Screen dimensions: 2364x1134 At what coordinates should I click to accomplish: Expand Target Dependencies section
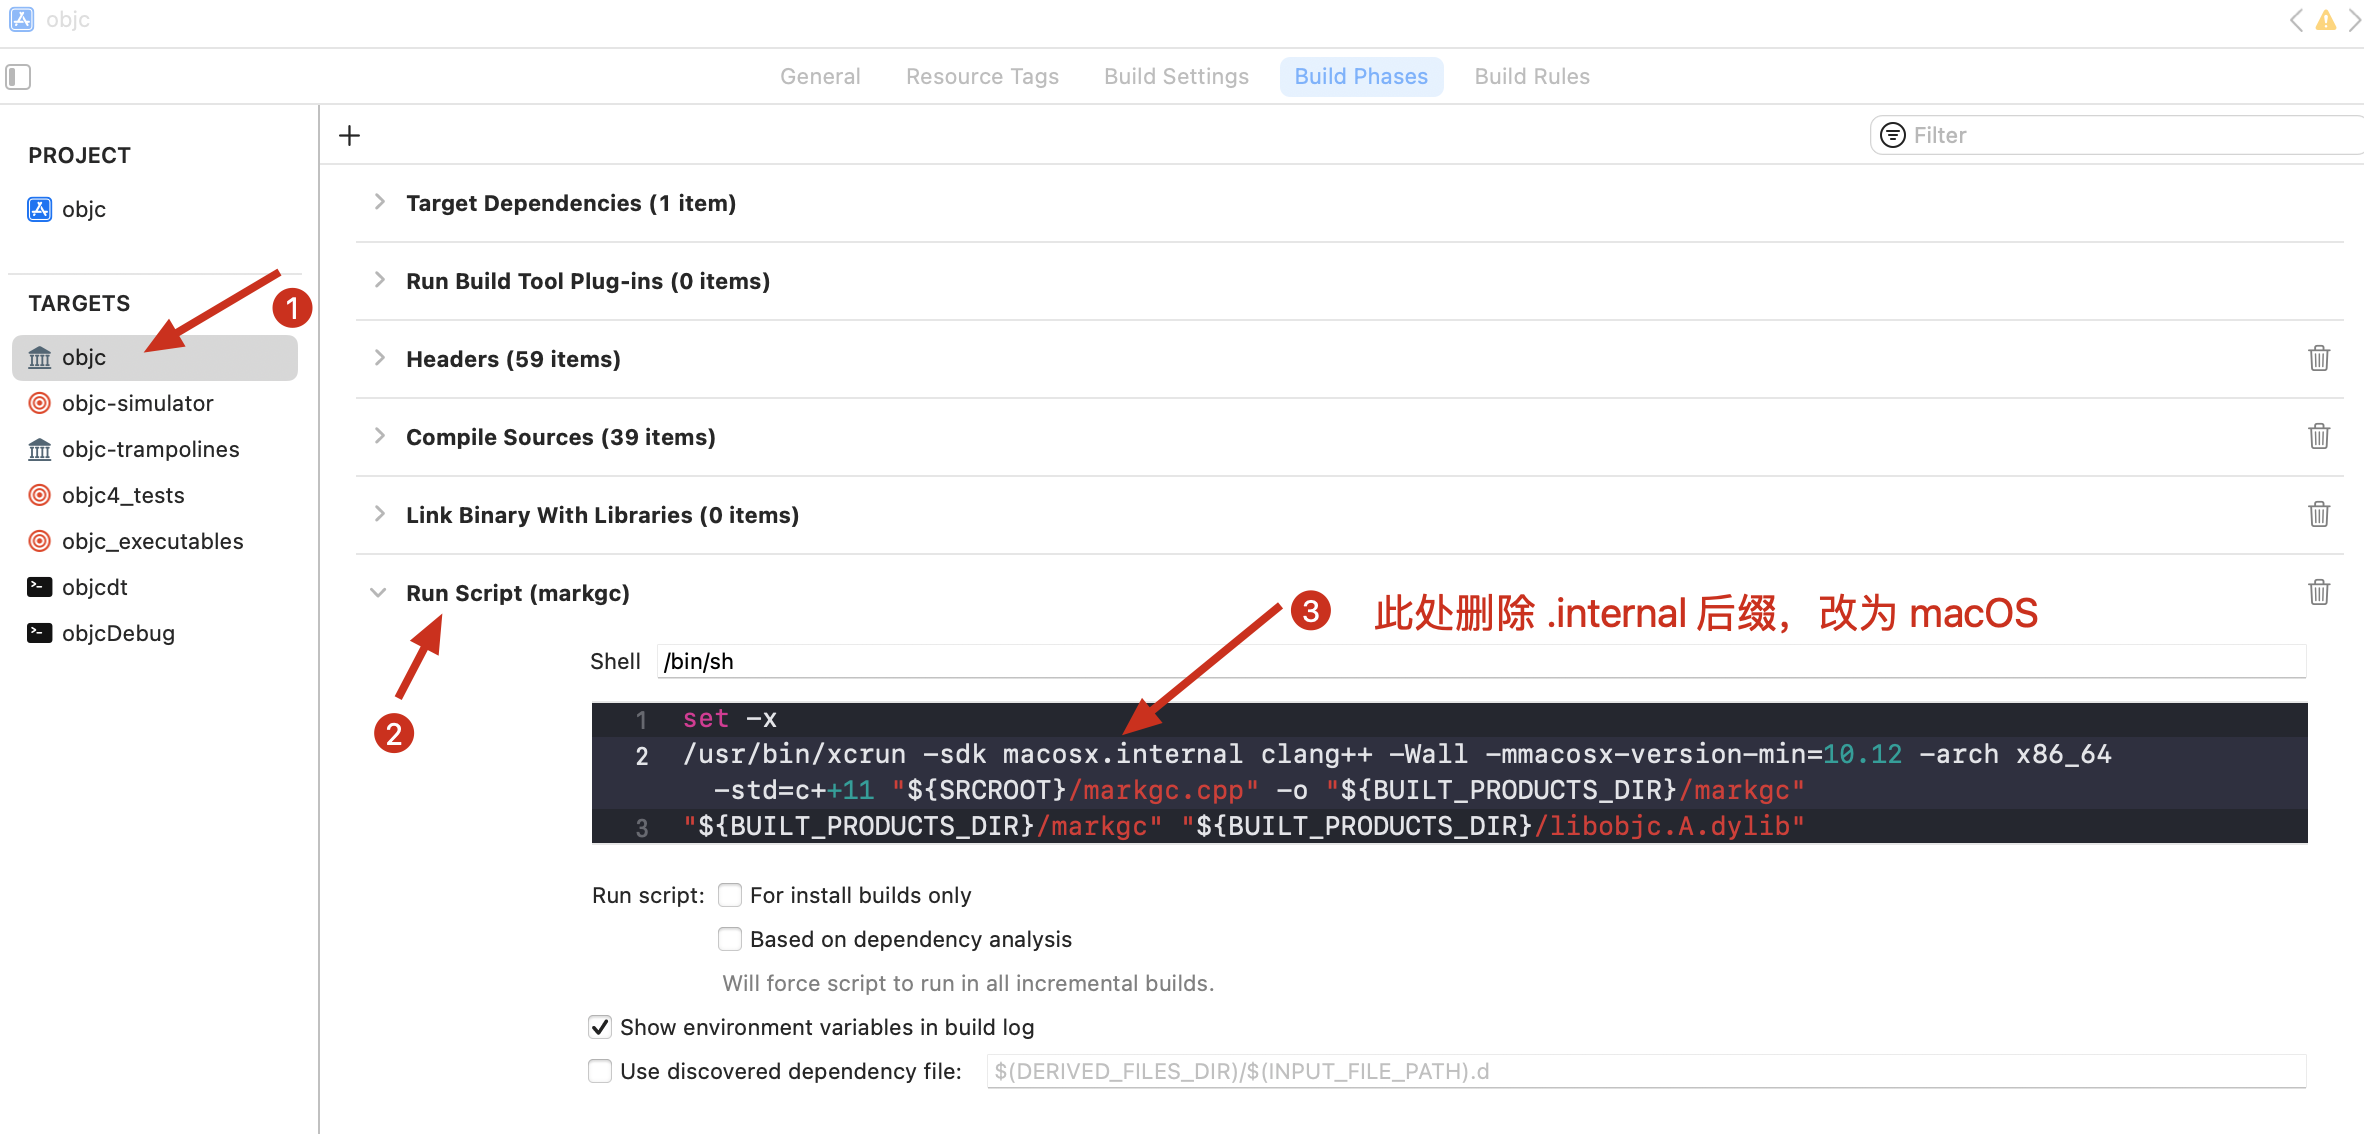click(379, 202)
